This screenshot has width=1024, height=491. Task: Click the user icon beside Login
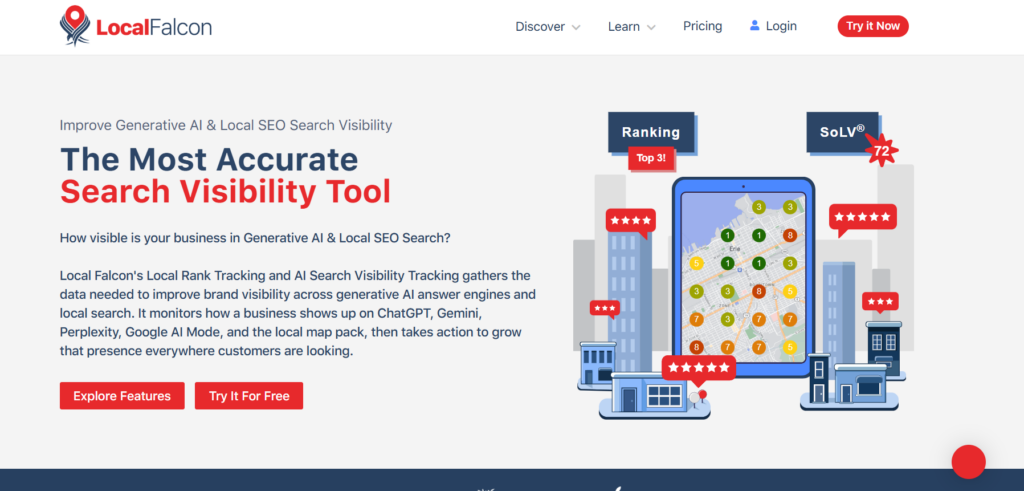coord(755,25)
